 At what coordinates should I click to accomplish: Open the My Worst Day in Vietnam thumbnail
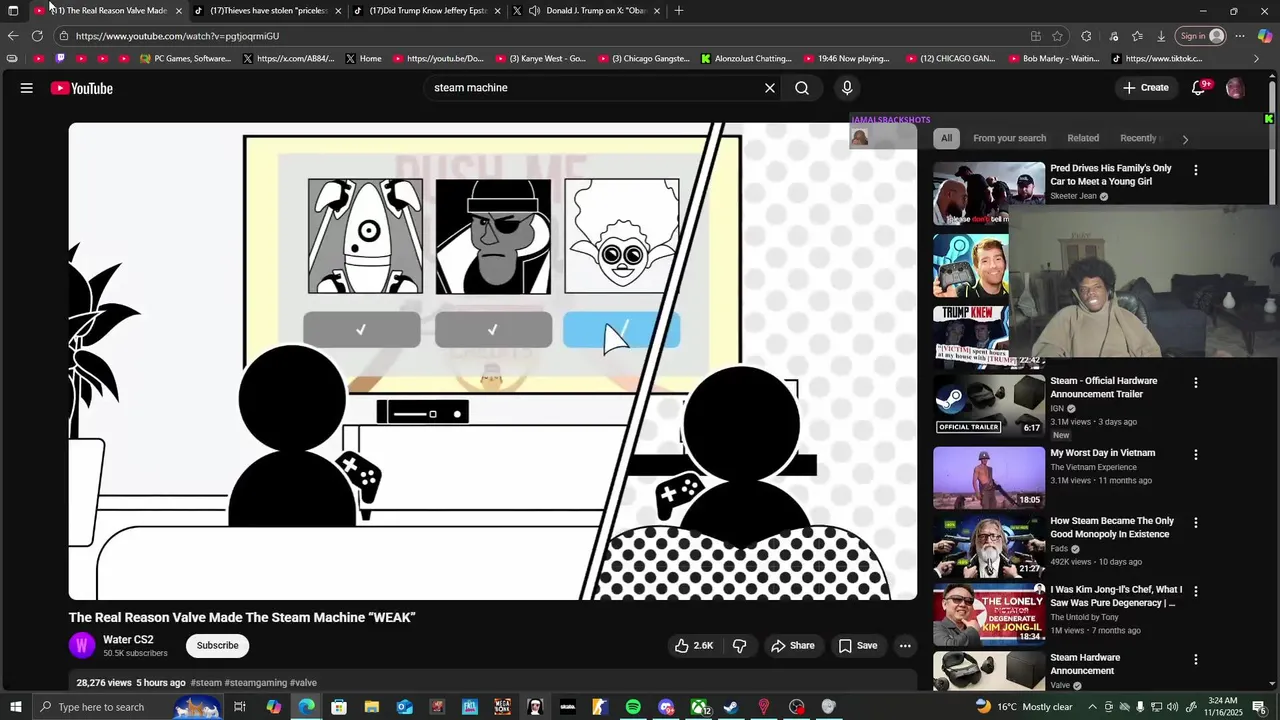[x=989, y=478]
